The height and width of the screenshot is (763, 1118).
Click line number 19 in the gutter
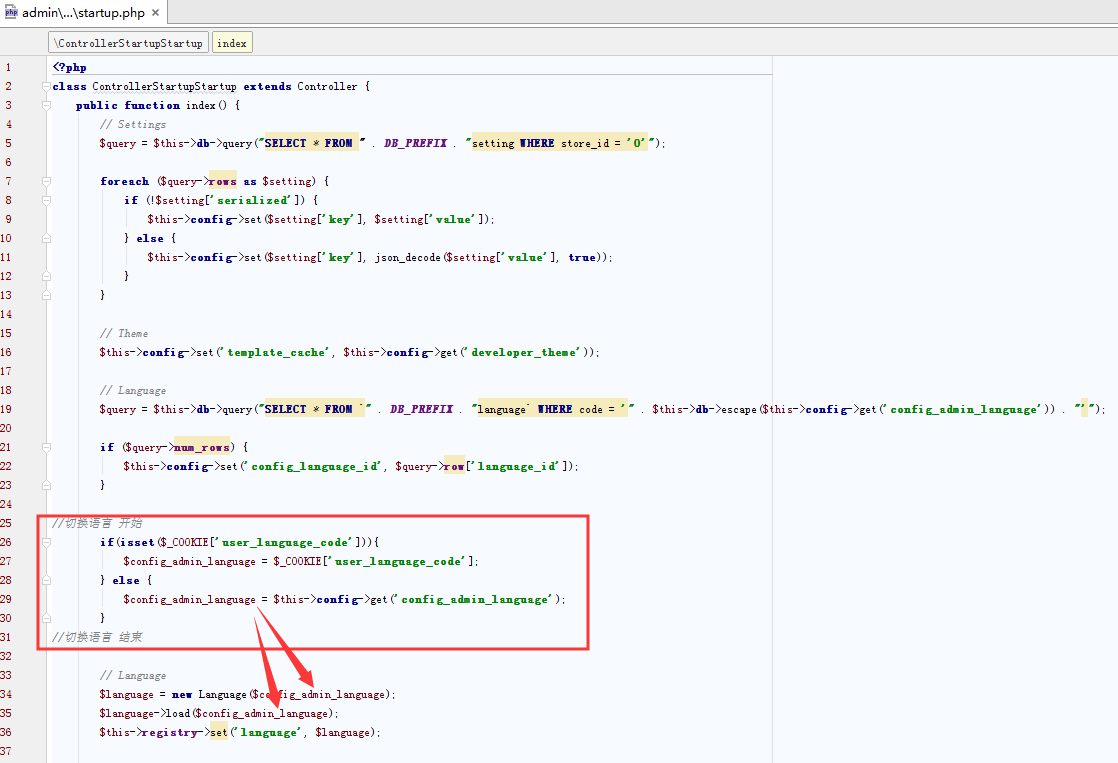(x=6, y=409)
